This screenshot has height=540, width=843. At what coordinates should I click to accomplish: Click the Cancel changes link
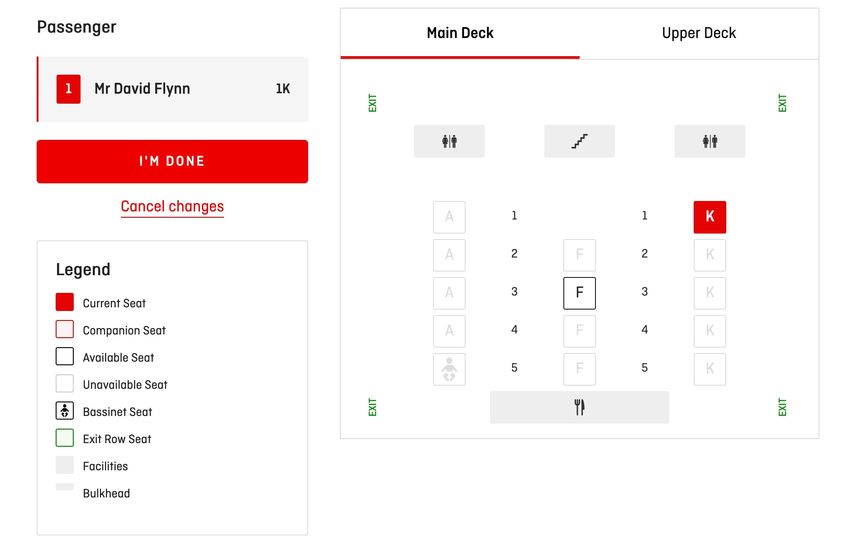tap(172, 207)
